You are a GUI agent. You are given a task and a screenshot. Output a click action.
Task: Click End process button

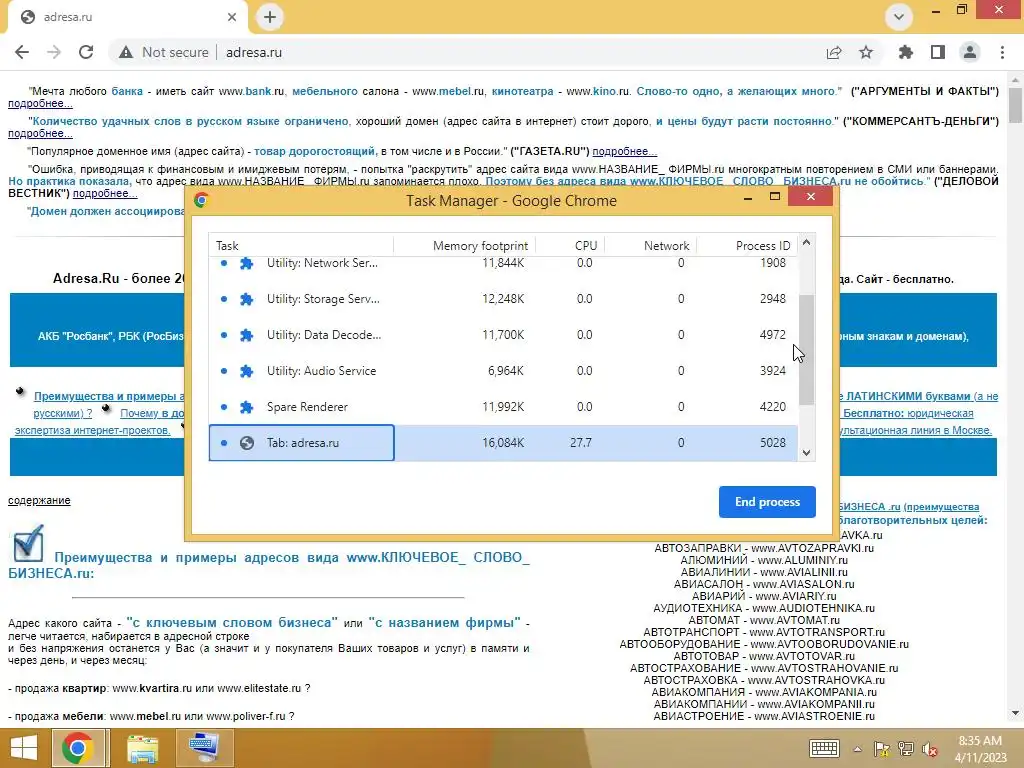(x=767, y=502)
